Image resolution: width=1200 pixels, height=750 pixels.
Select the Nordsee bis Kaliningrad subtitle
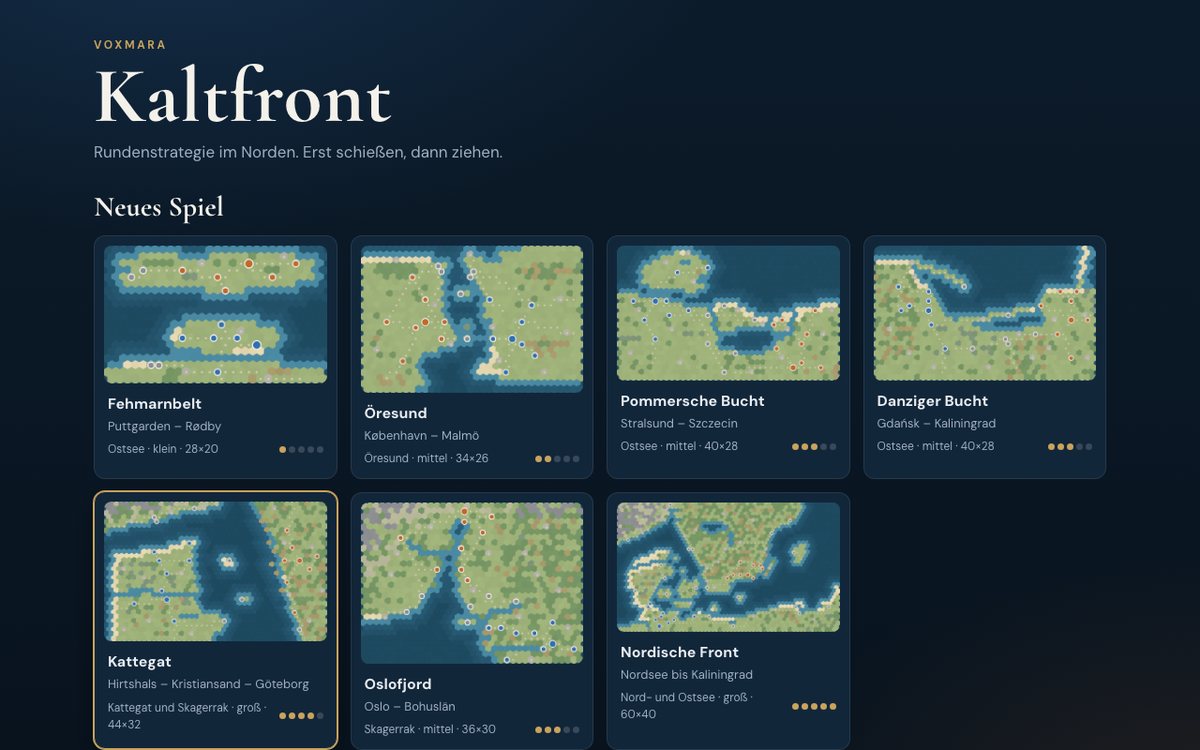[686, 675]
